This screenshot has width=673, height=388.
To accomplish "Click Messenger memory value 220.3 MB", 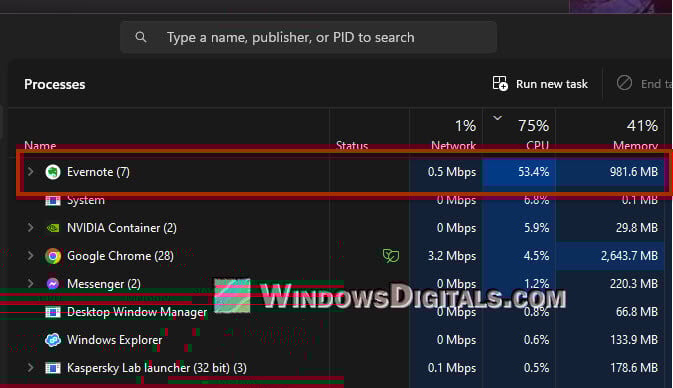I will click(634, 284).
